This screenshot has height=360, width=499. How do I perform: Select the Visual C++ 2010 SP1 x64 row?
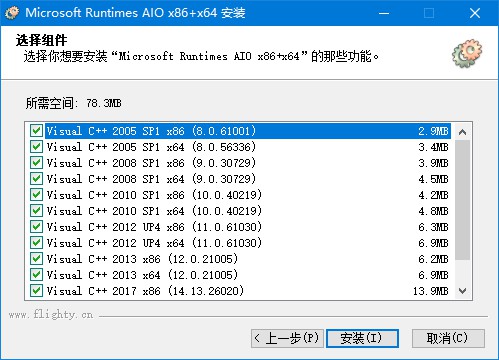tap(248, 211)
